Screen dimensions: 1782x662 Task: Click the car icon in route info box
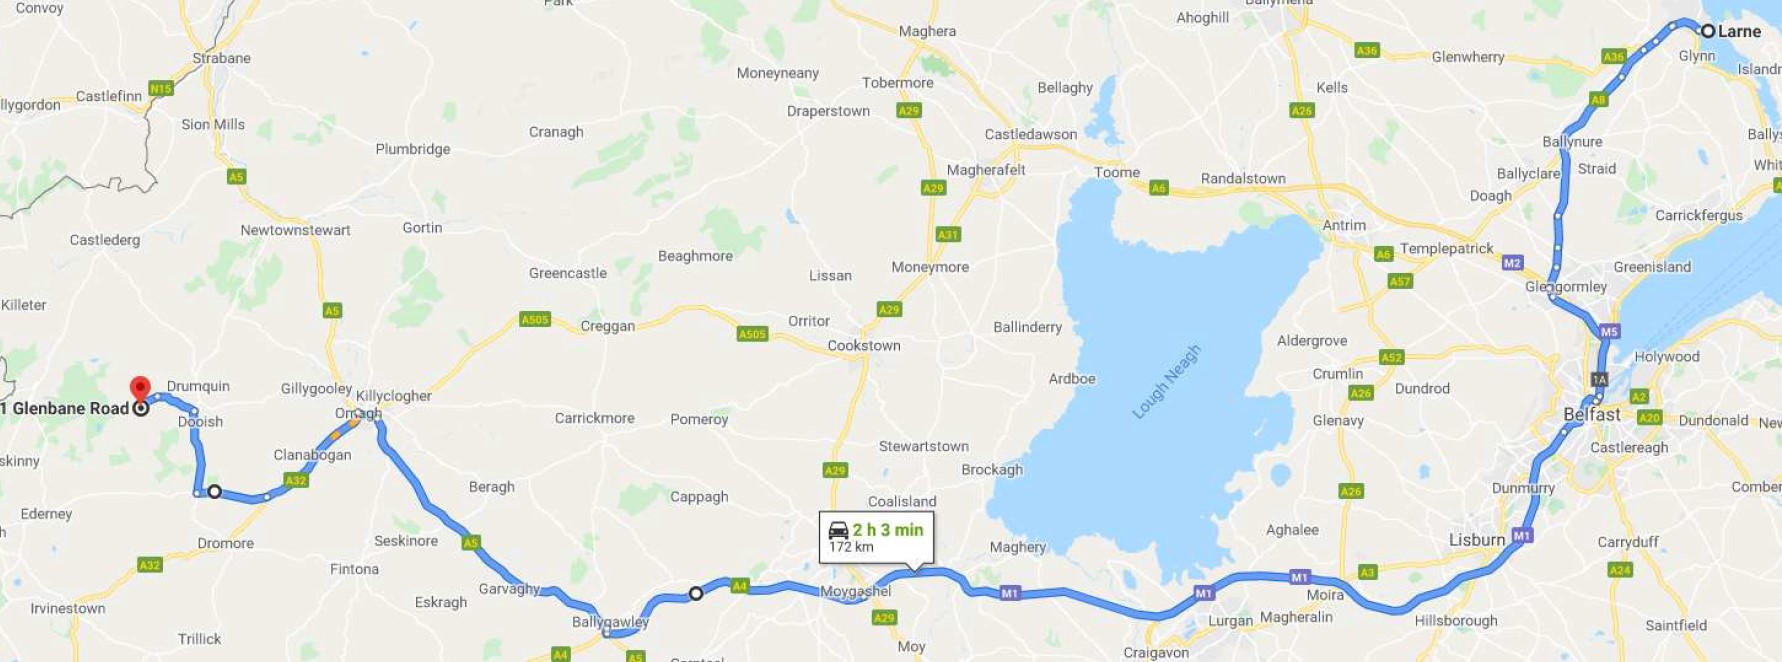[838, 530]
